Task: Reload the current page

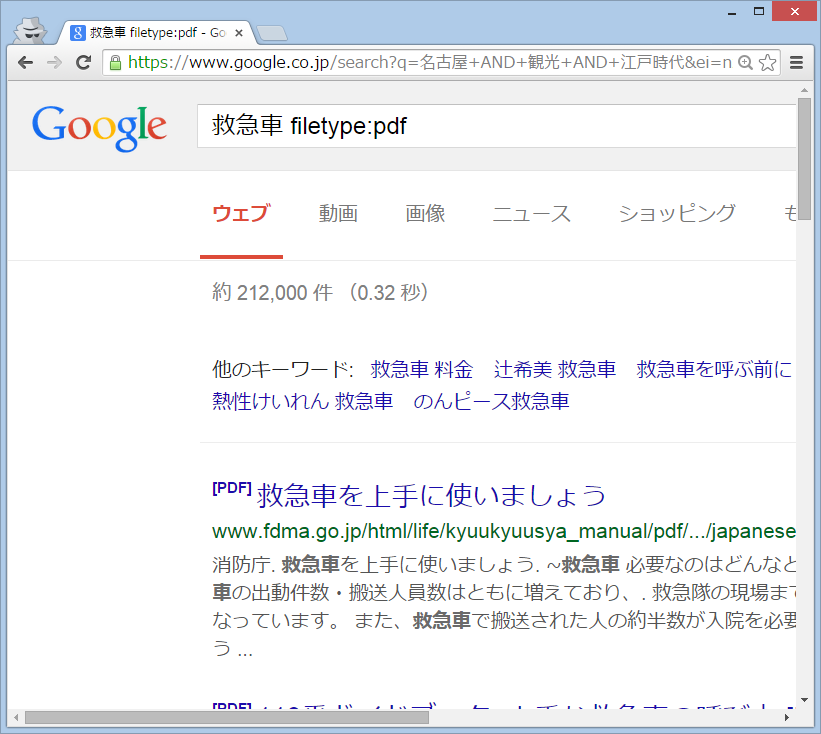Action: (x=83, y=63)
